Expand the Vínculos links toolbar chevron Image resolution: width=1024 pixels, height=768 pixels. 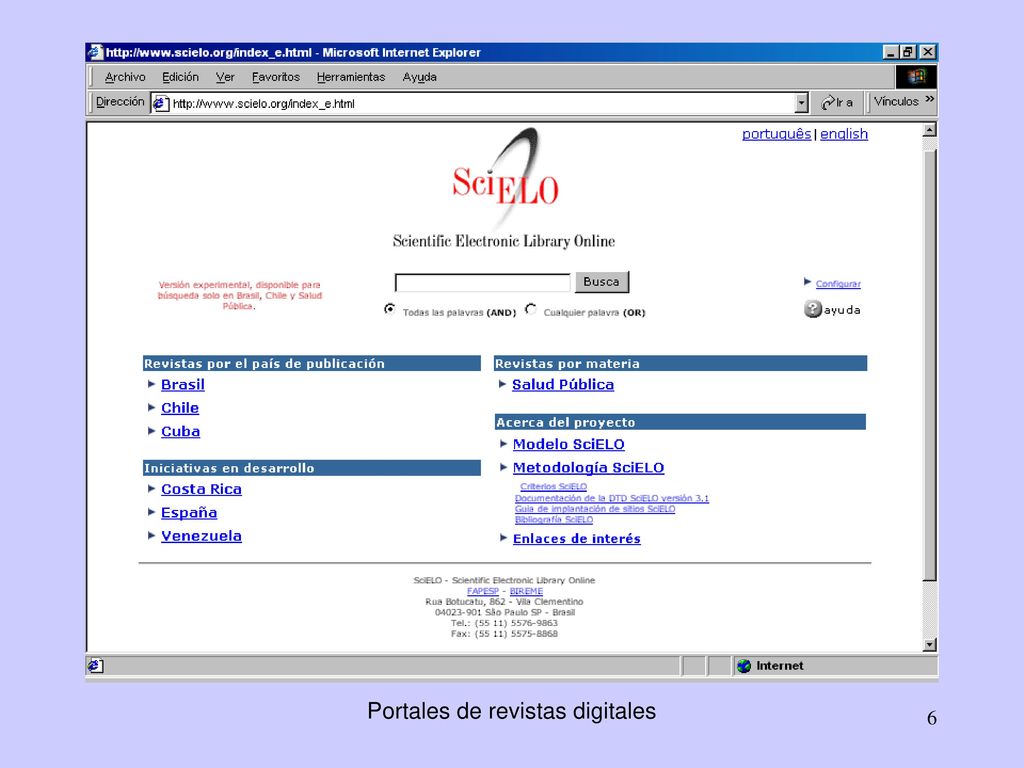929,99
